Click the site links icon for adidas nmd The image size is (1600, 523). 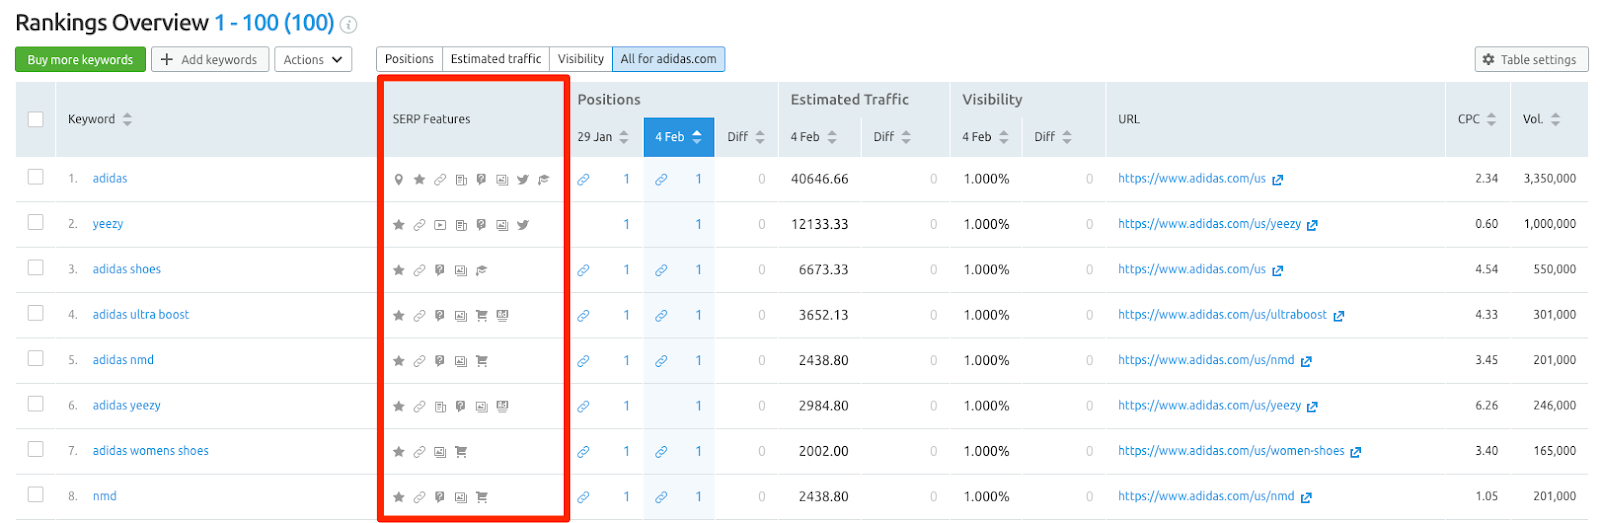pos(419,361)
